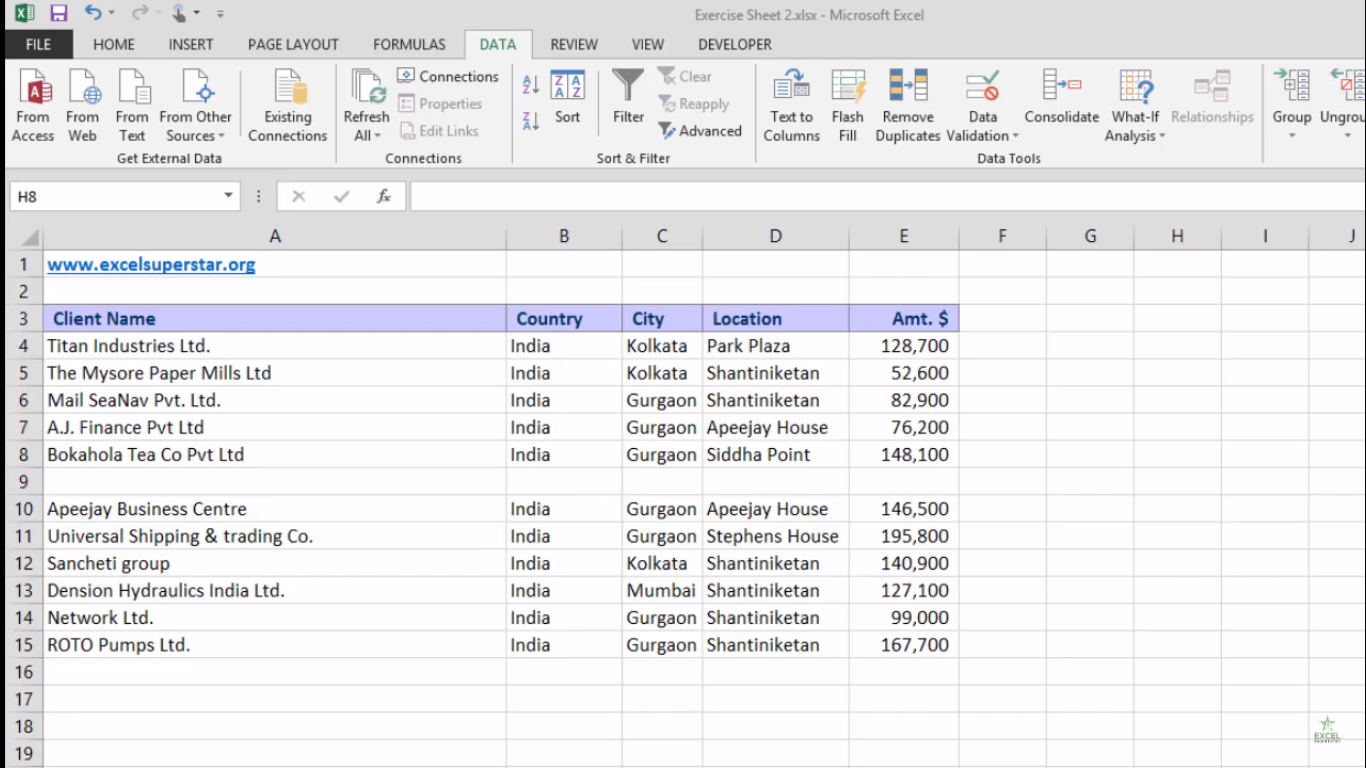Expand Group dropdown arrow

click(x=1291, y=136)
